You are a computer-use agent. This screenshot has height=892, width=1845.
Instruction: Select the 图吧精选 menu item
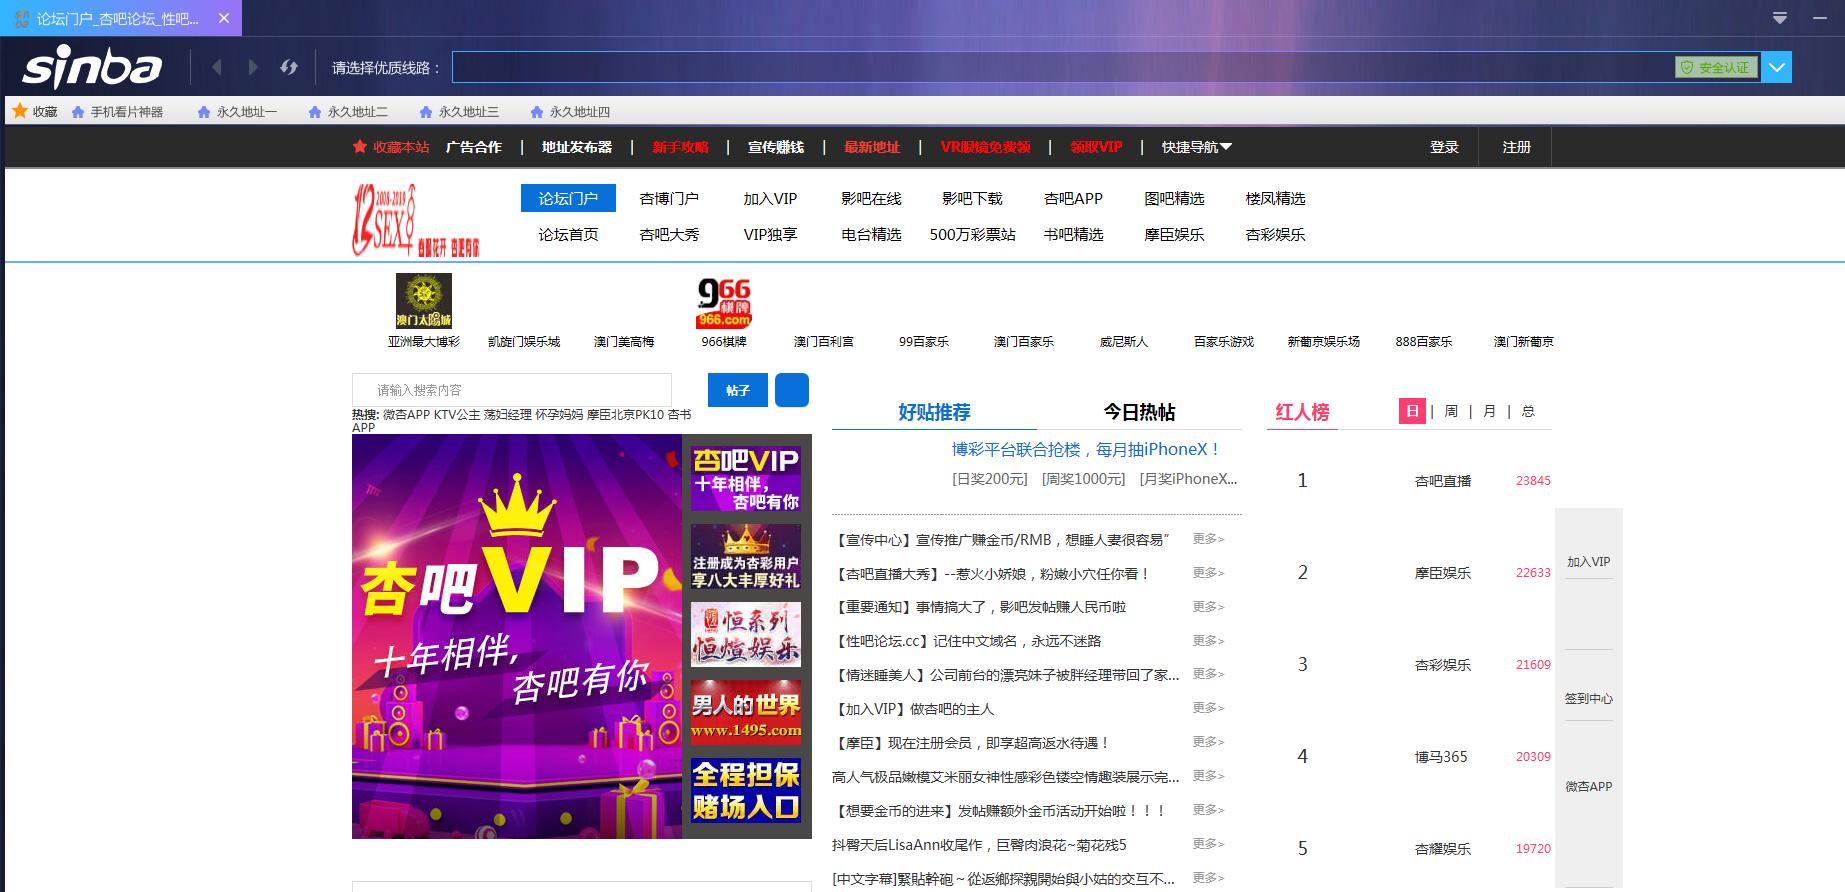[1174, 198]
